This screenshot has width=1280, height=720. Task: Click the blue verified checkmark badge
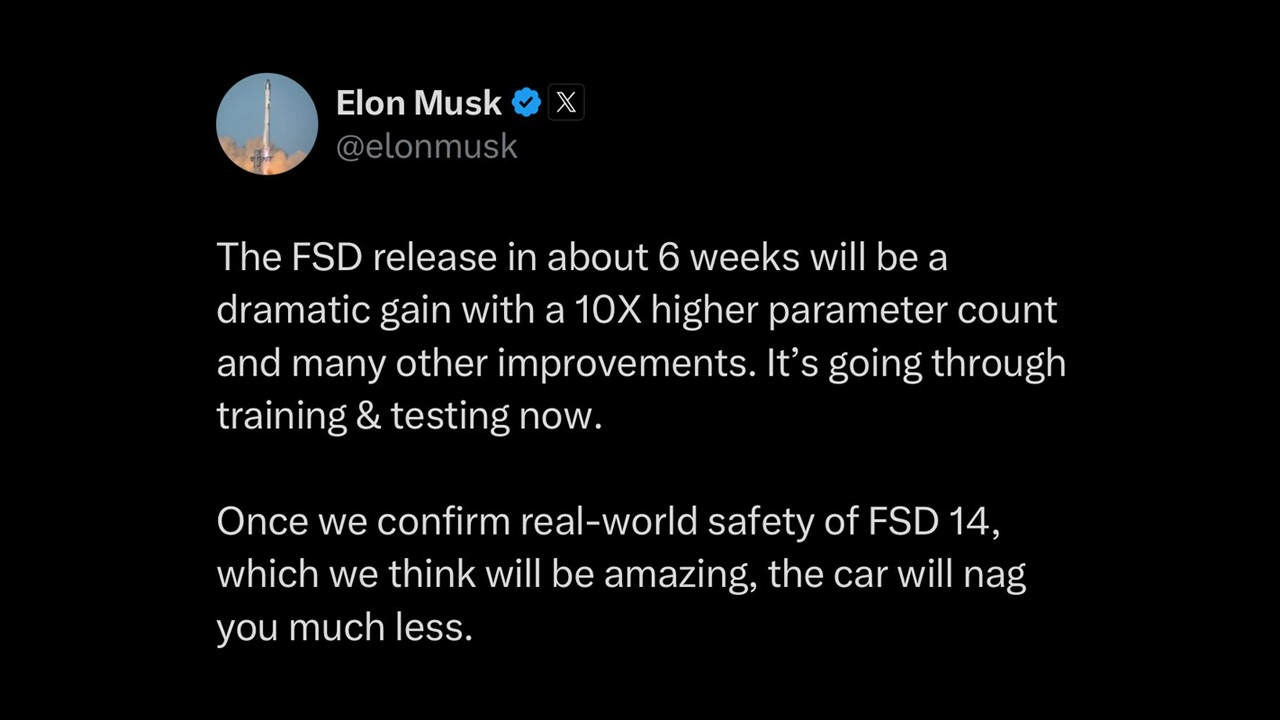[526, 102]
